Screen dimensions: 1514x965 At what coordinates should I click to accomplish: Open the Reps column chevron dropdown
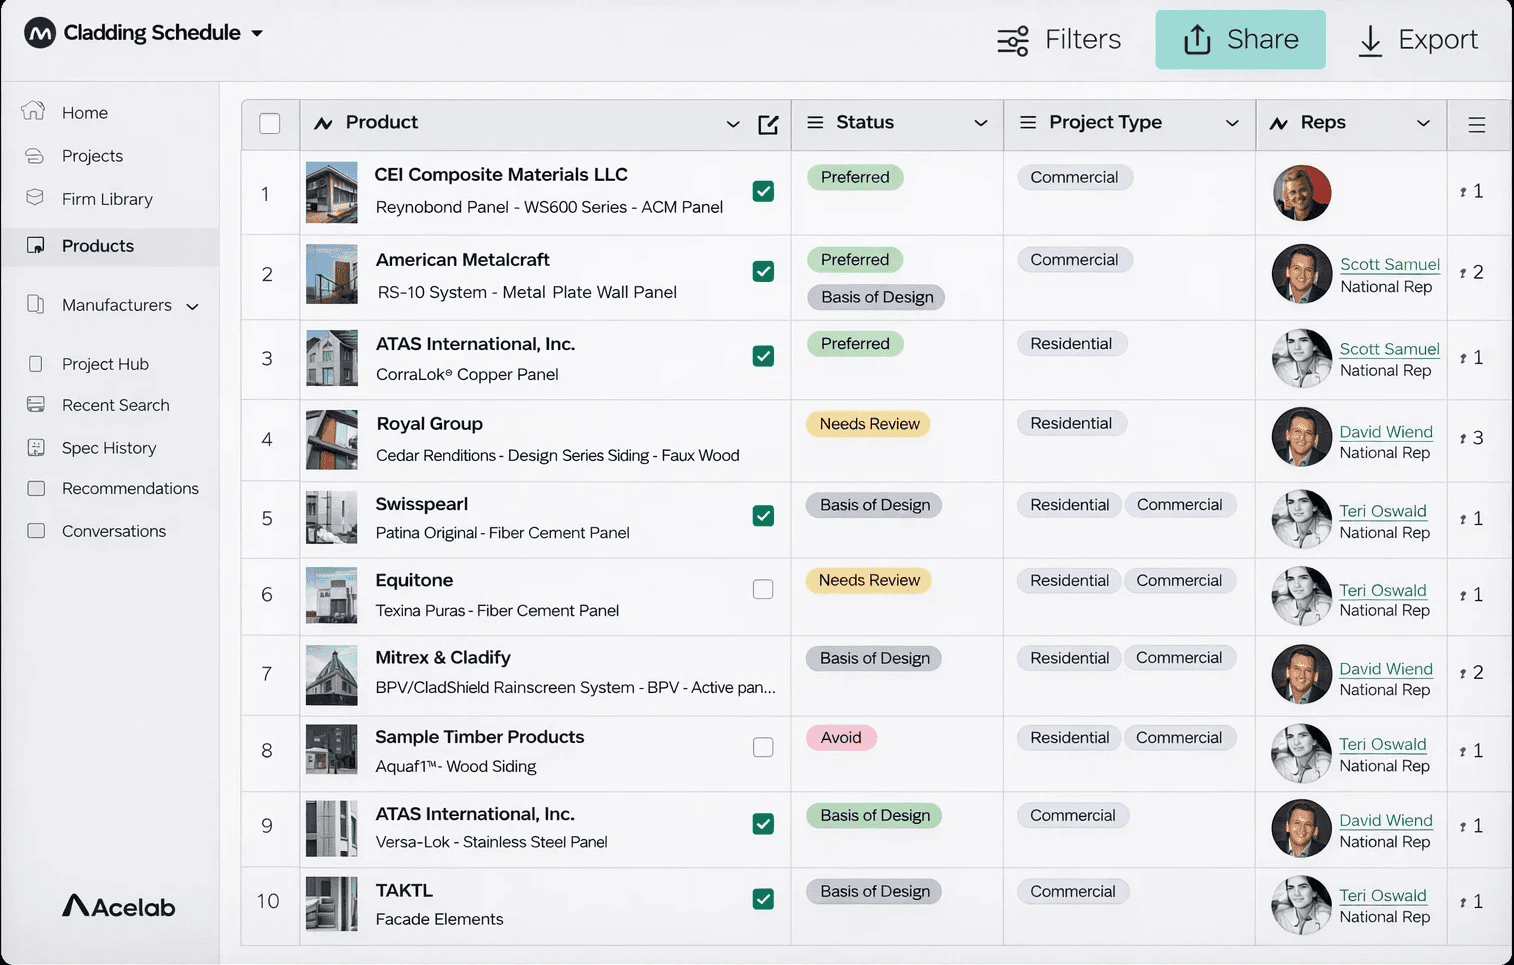(1423, 123)
